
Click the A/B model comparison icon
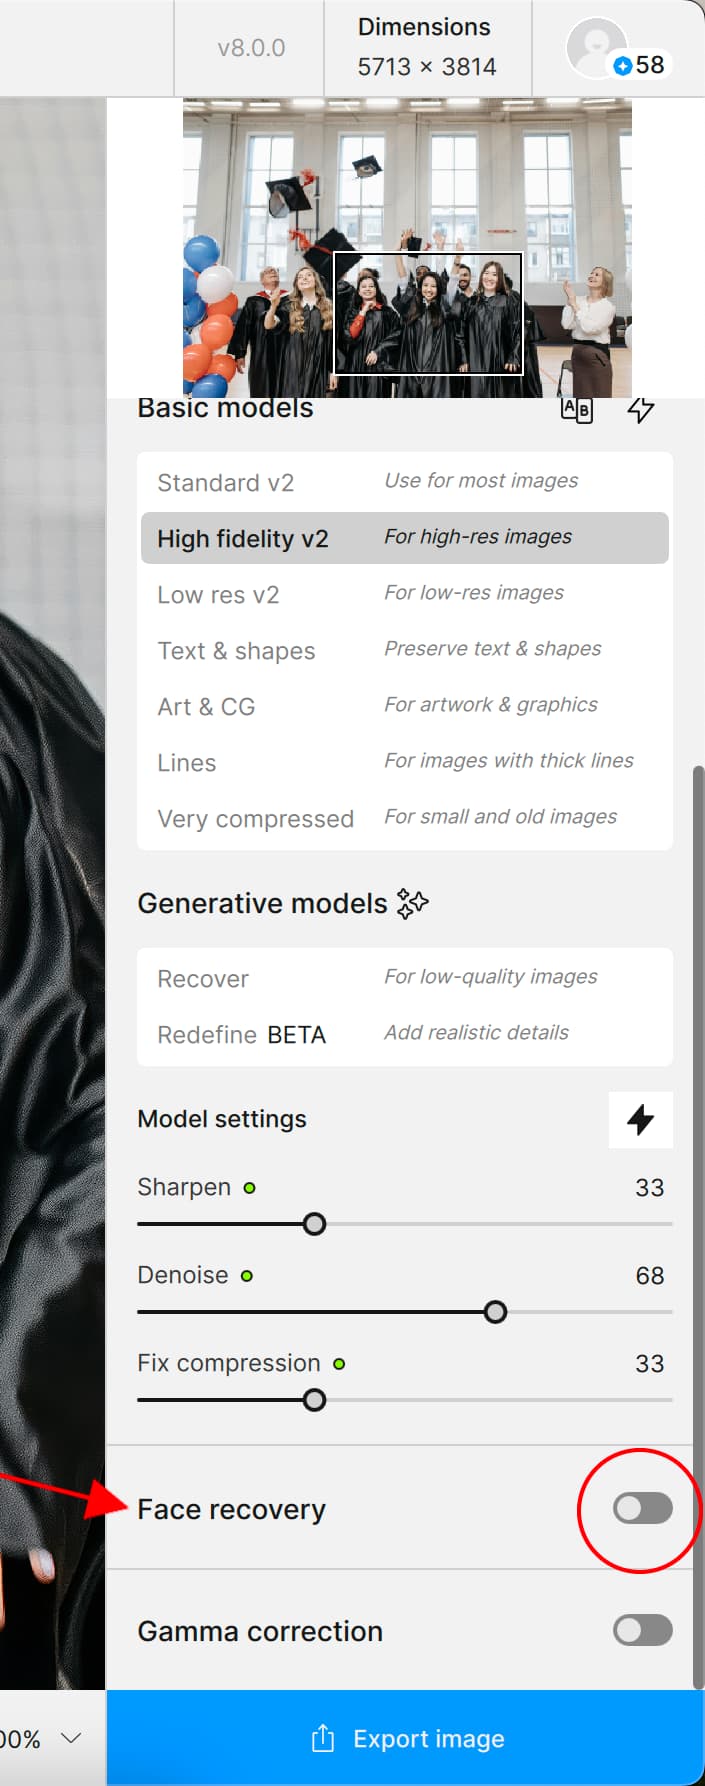click(x=576, y=409)
